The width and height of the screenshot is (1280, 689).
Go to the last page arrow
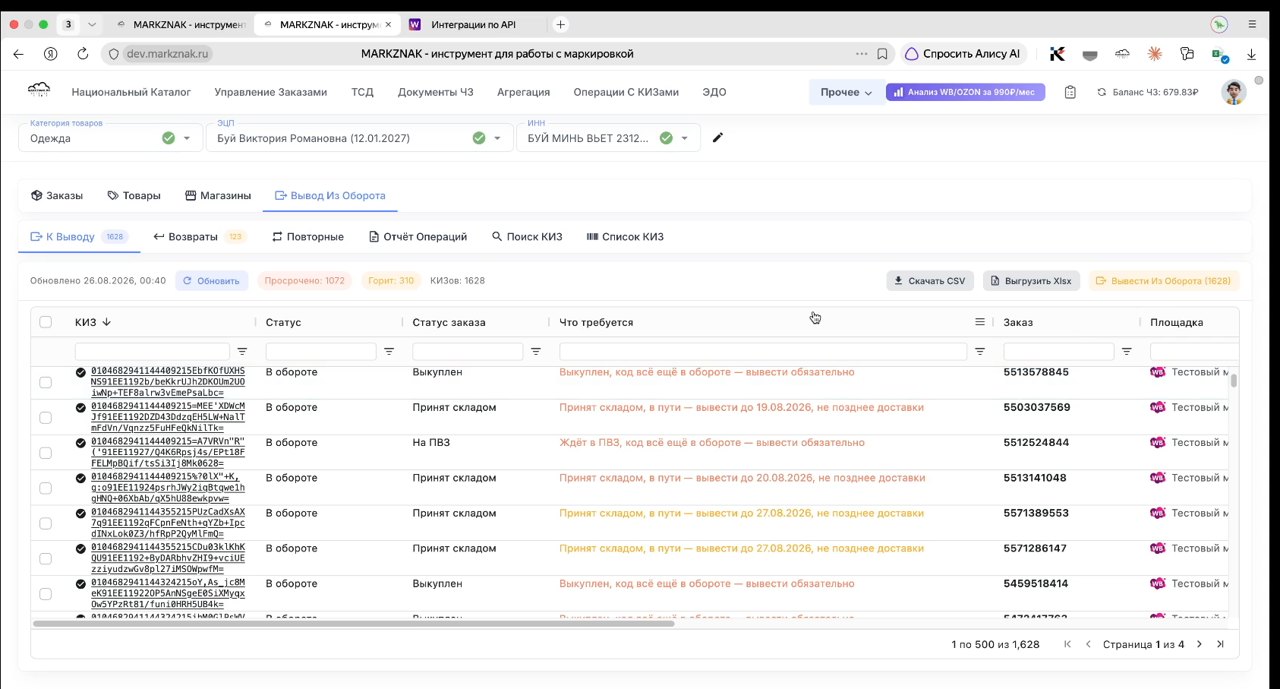(1220, 644)
